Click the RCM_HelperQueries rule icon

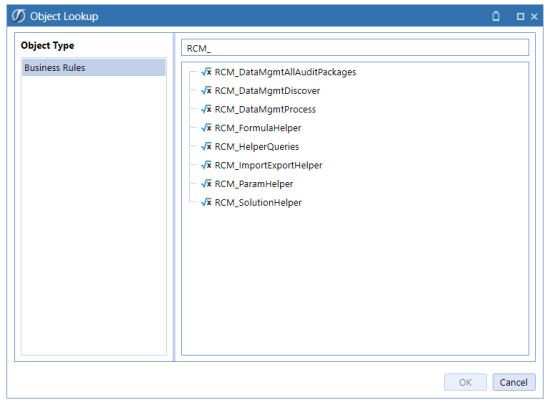[206, 146]
